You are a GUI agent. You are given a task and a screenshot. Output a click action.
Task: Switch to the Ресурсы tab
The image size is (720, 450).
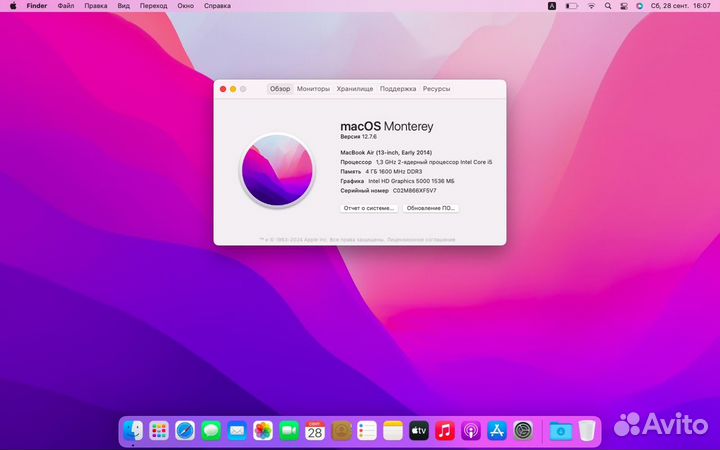coord(436,89)
